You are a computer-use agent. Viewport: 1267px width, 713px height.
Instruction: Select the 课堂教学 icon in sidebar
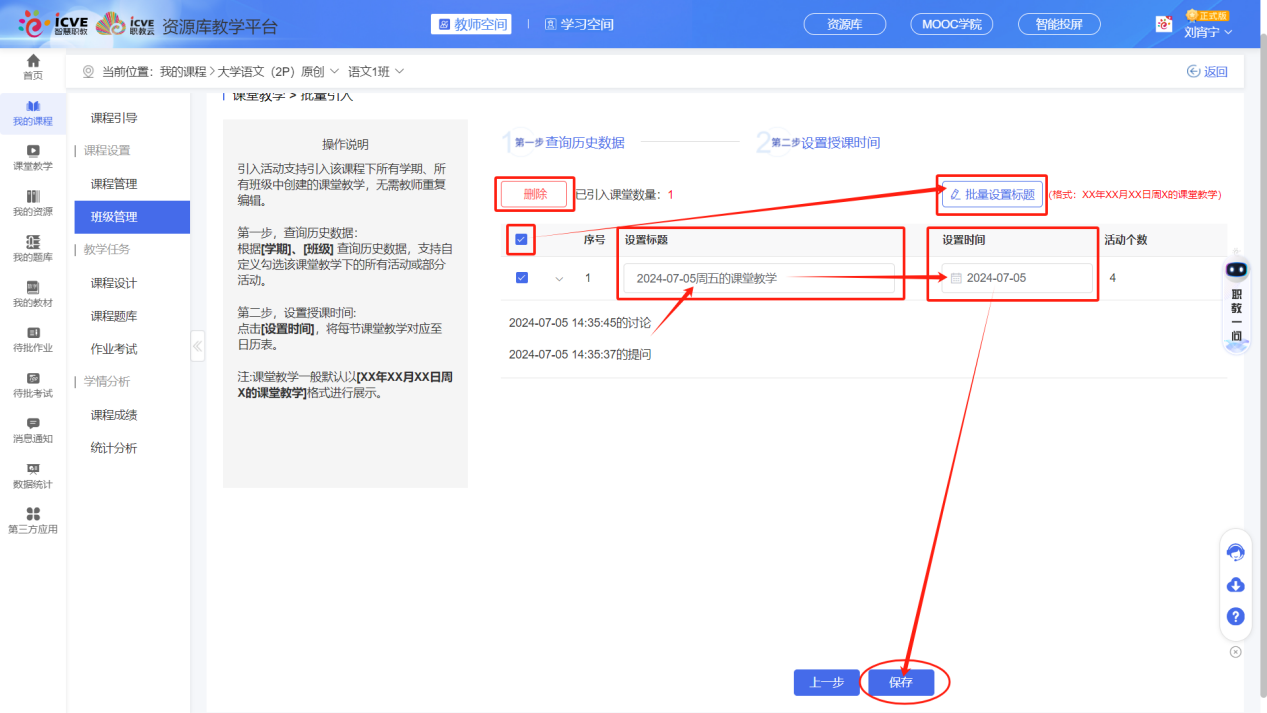33,156
